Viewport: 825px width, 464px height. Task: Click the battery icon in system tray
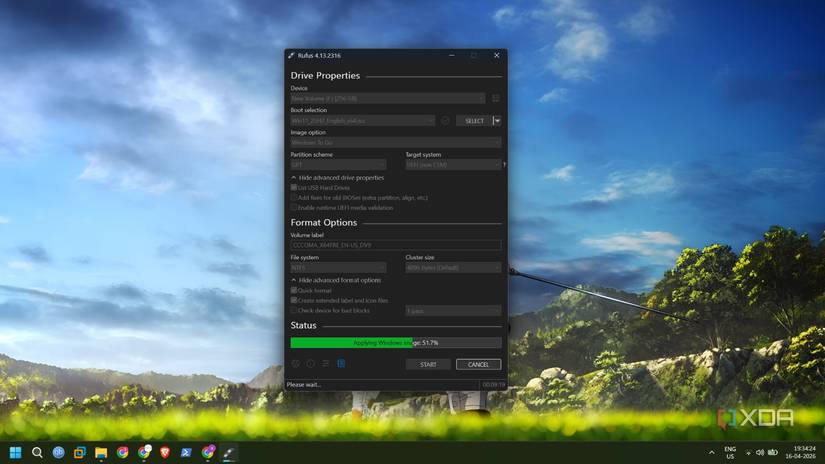pos(772,452)
